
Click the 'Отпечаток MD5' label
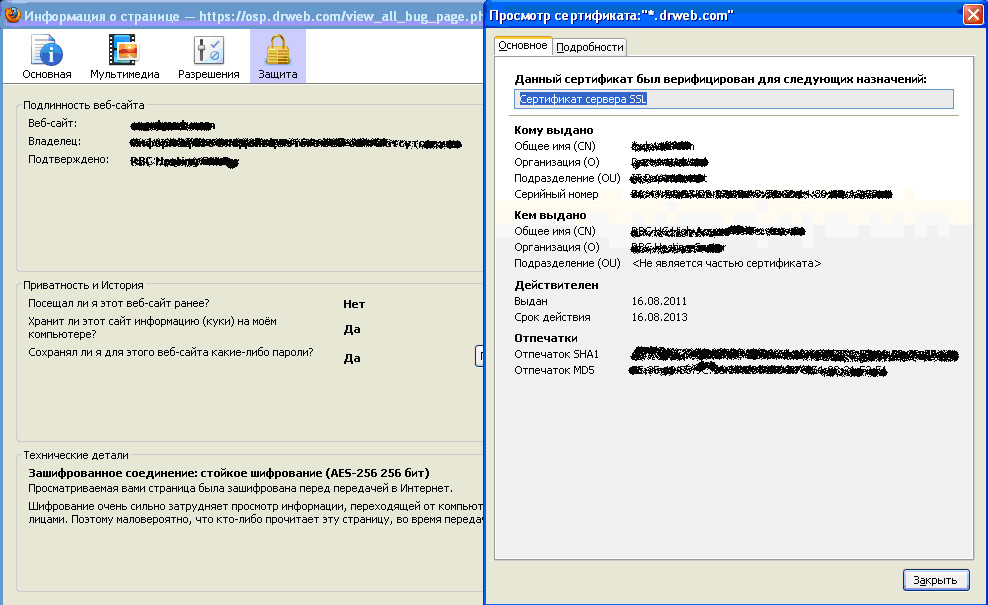coord(554,370)
